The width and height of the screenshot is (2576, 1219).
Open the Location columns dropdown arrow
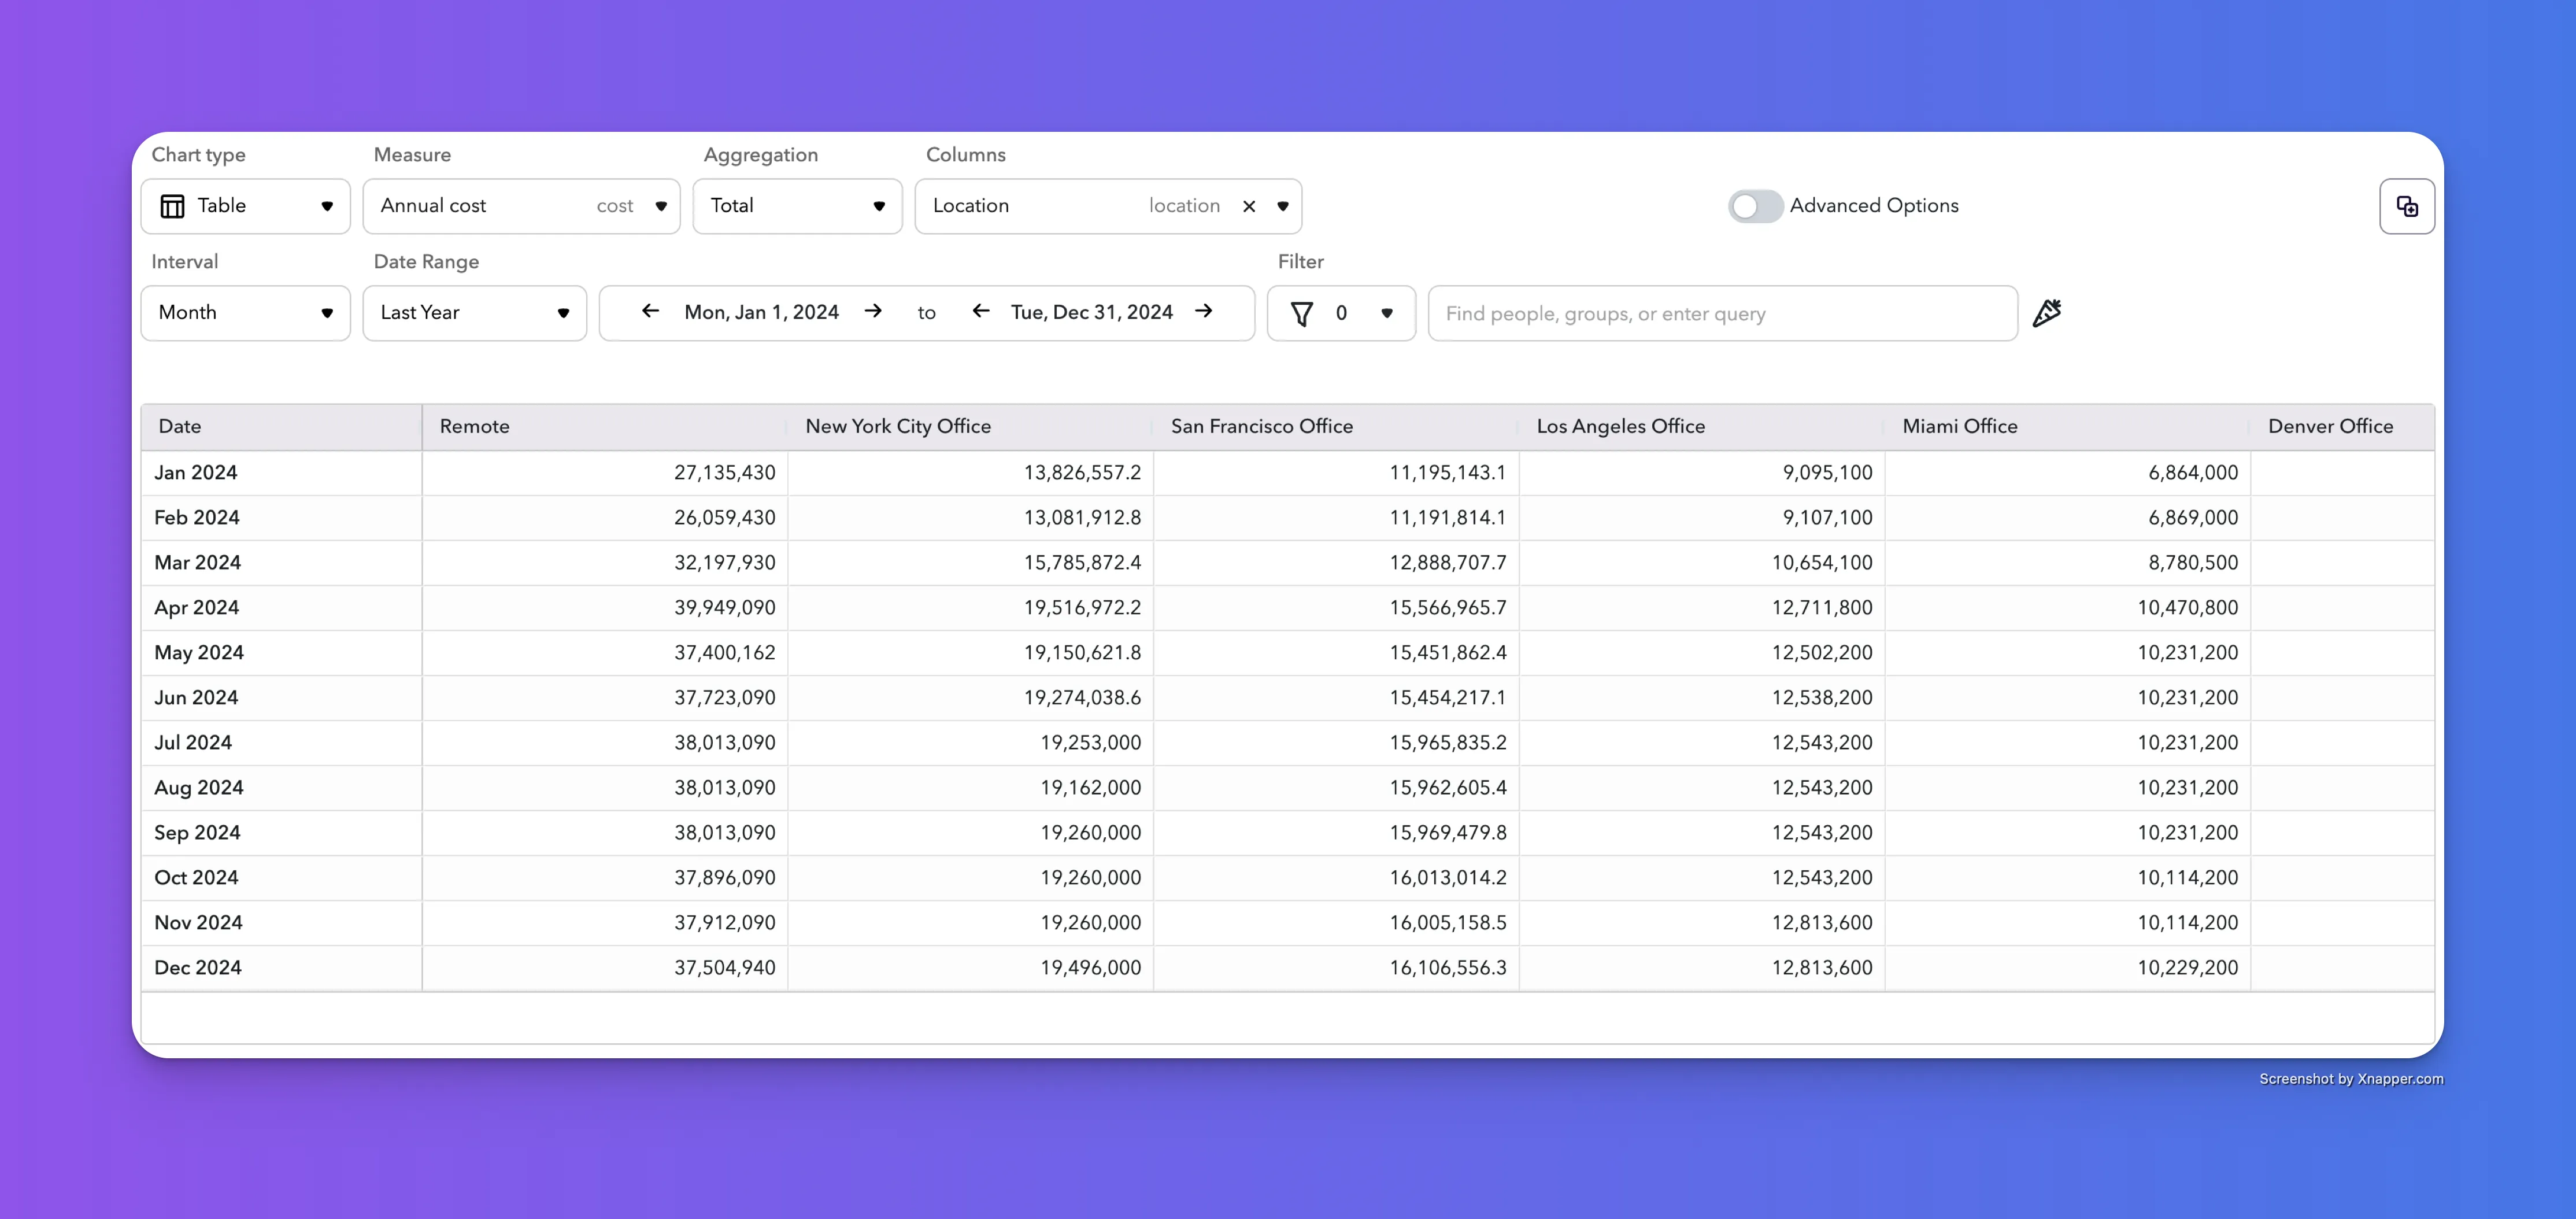click(x=1282, y=206)
